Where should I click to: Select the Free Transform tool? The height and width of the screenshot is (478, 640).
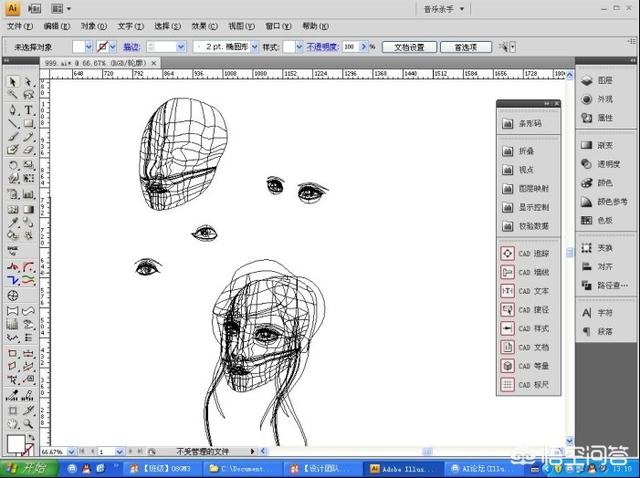[28, 178]
